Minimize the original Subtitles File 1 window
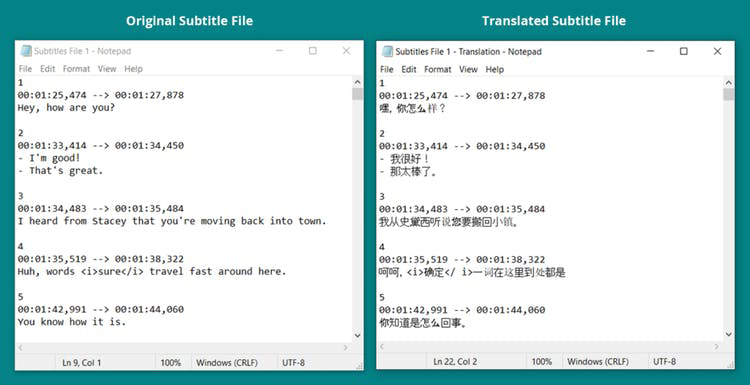 [x=280, y=51]
